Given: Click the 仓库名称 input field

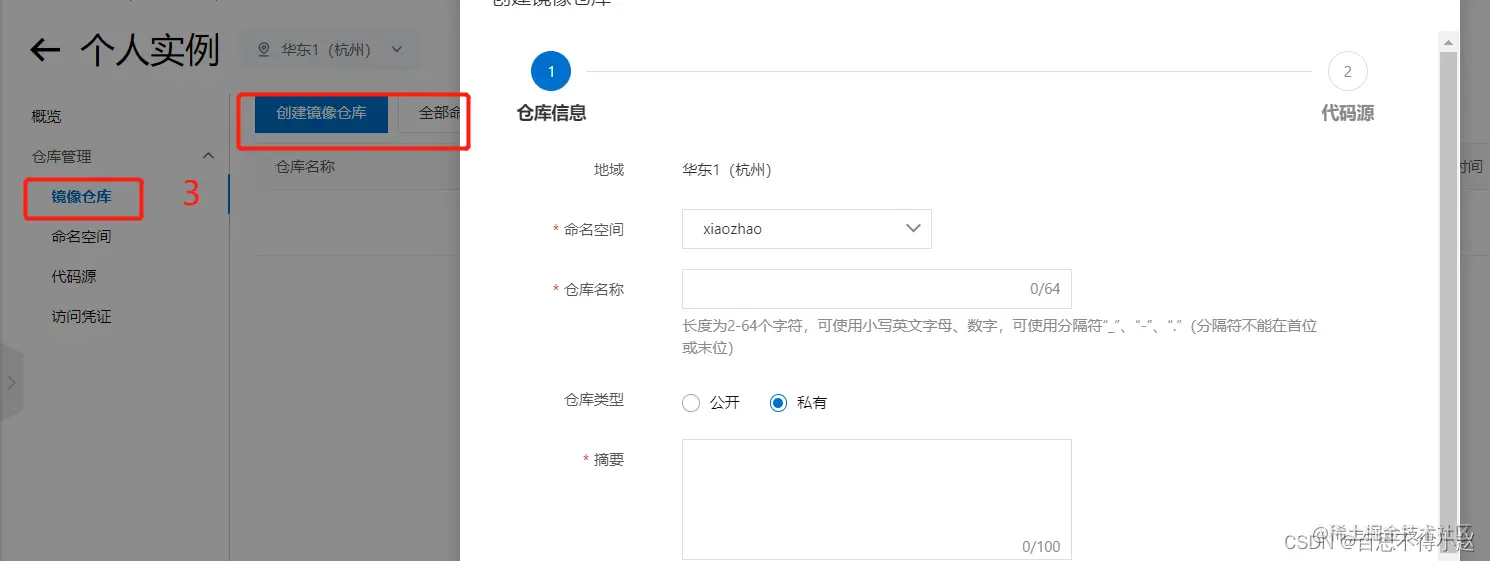Looking at the screenshot, I should coord(877,289).
